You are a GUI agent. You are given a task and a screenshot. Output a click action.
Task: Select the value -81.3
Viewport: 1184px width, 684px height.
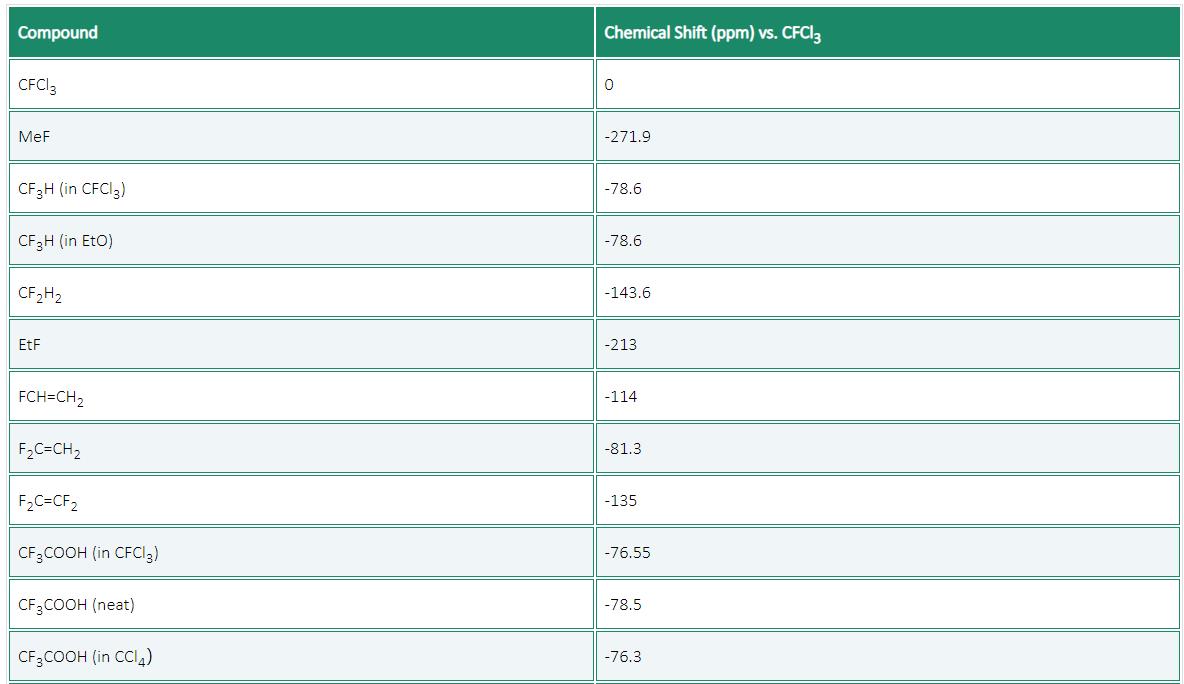887,448
